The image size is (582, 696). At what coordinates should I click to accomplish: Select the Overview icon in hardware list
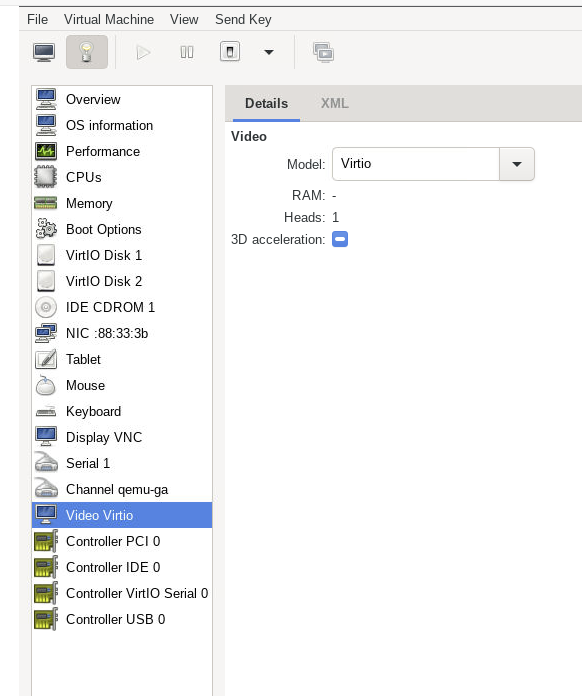click(46, 99)
